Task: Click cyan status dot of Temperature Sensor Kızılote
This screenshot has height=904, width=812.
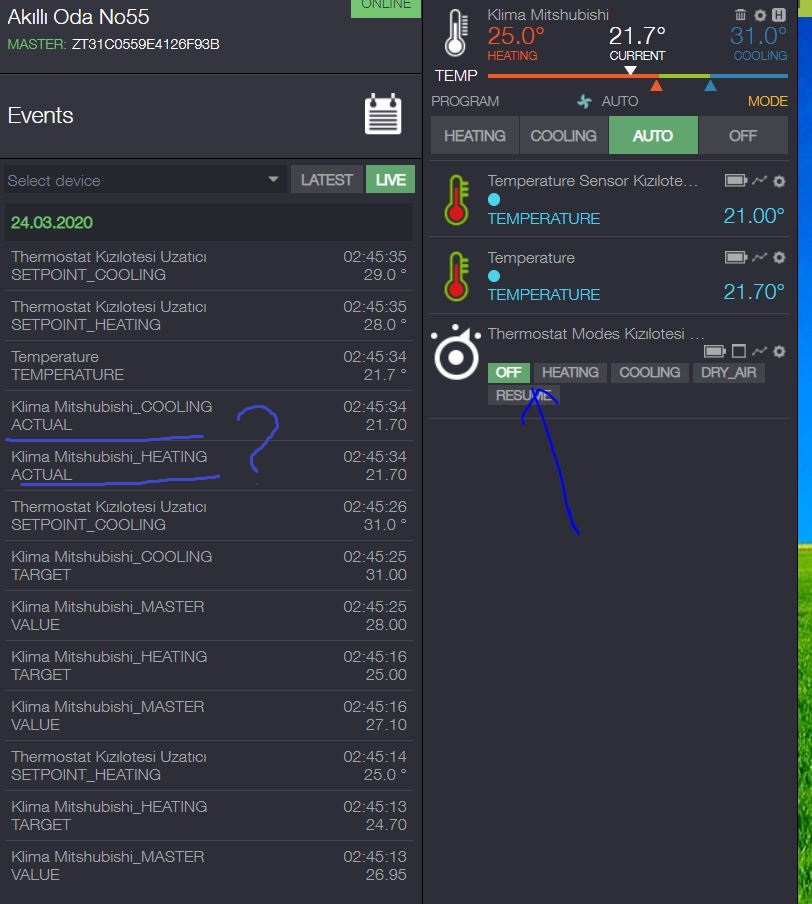Action: [x=494, y=199]
